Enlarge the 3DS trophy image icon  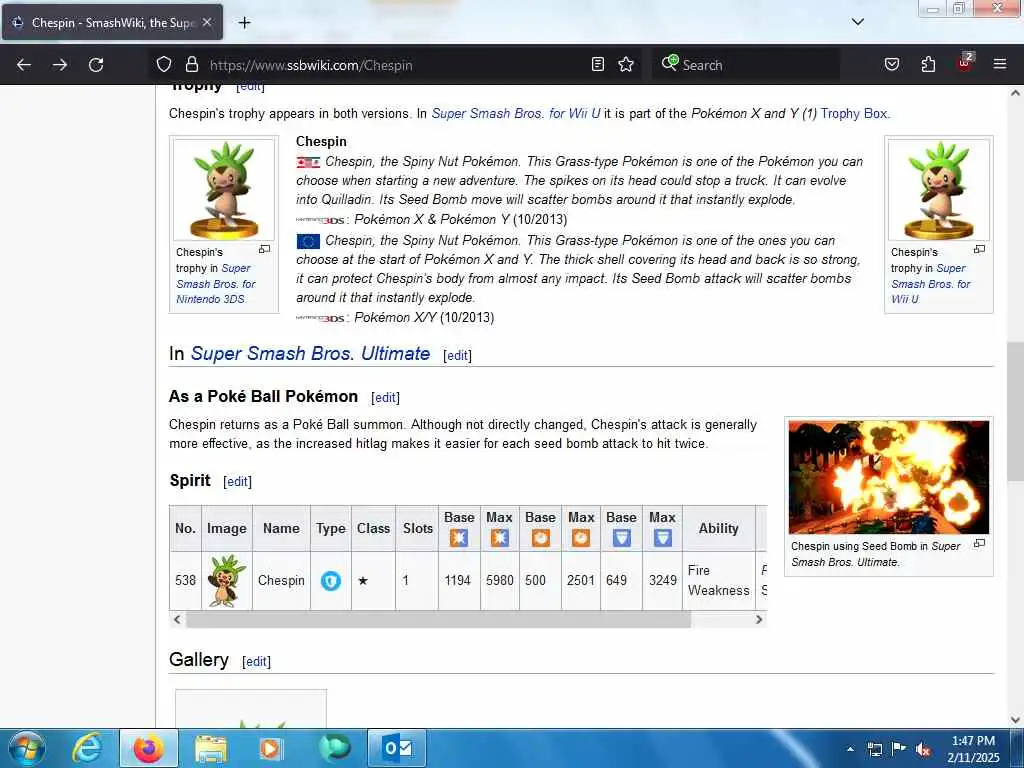(264, 249)
